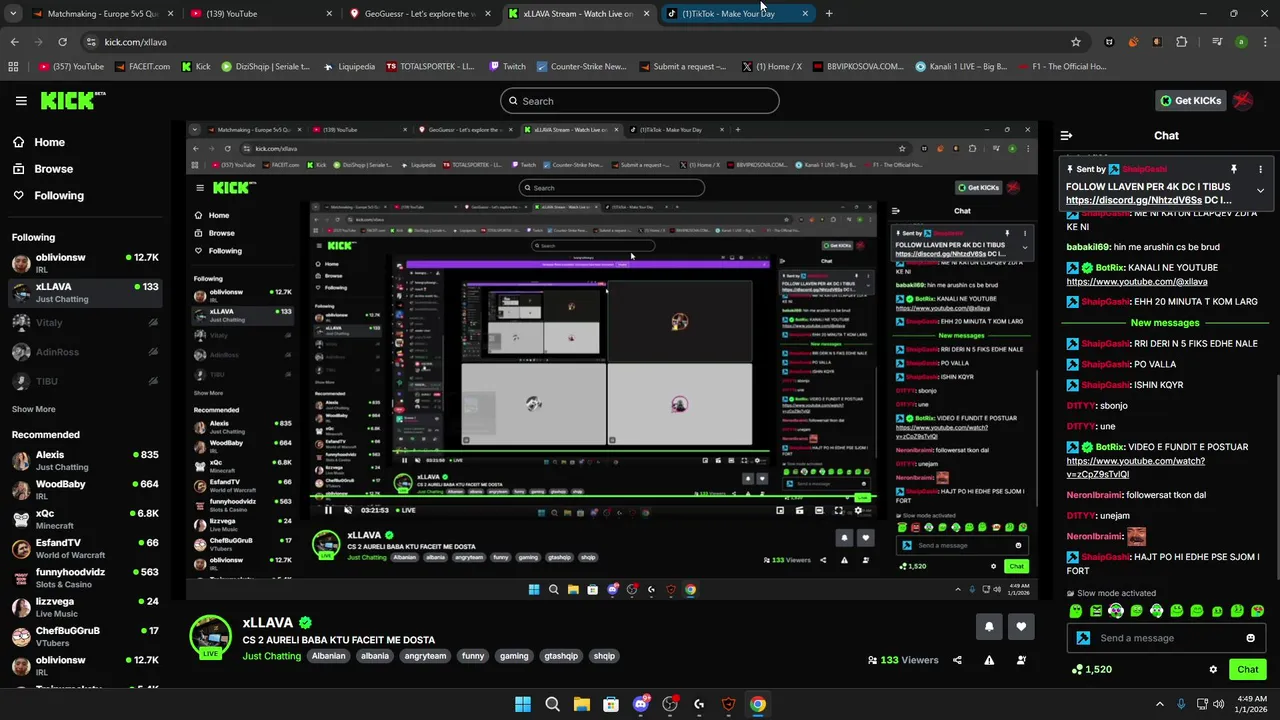Share the xLLAVA stream
Screen dimensions: 1280x720
coord(957,660)
